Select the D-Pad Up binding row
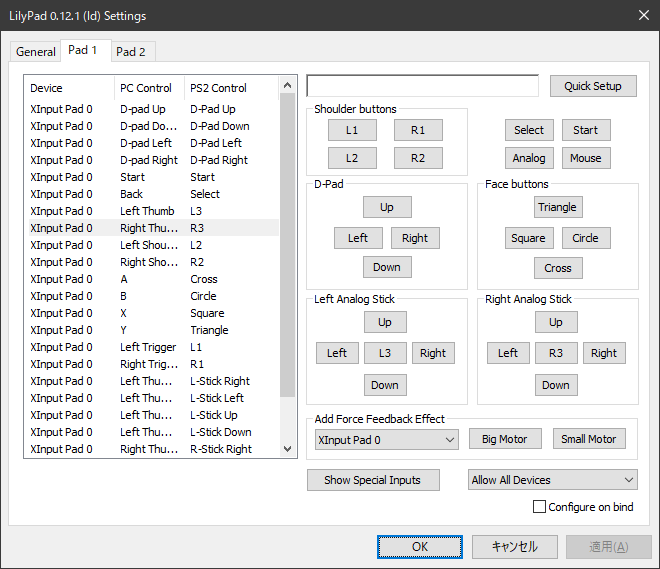660x569 pixels. point(154,109)
